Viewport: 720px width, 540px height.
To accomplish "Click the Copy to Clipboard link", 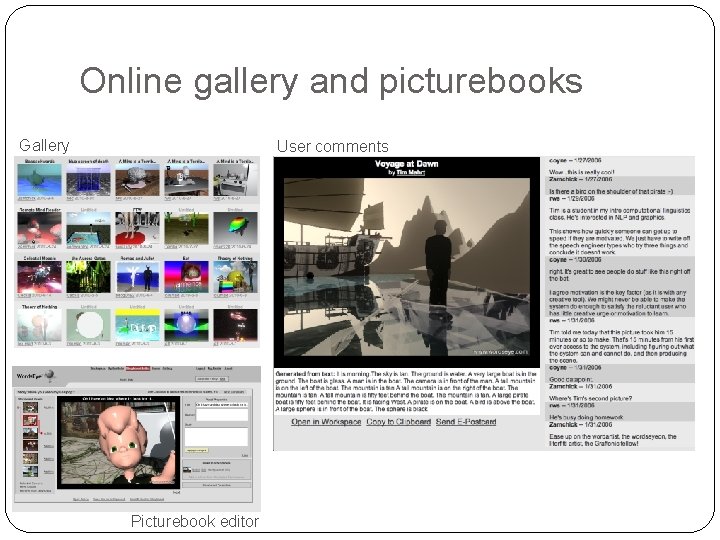I will [399, 422].
